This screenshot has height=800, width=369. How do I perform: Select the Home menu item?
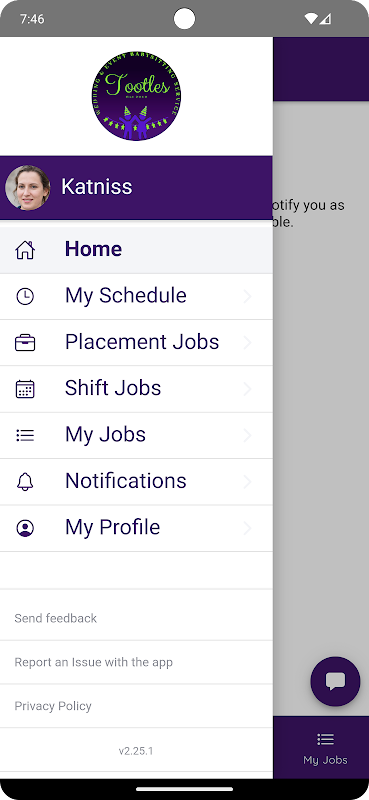click(136, 249)
